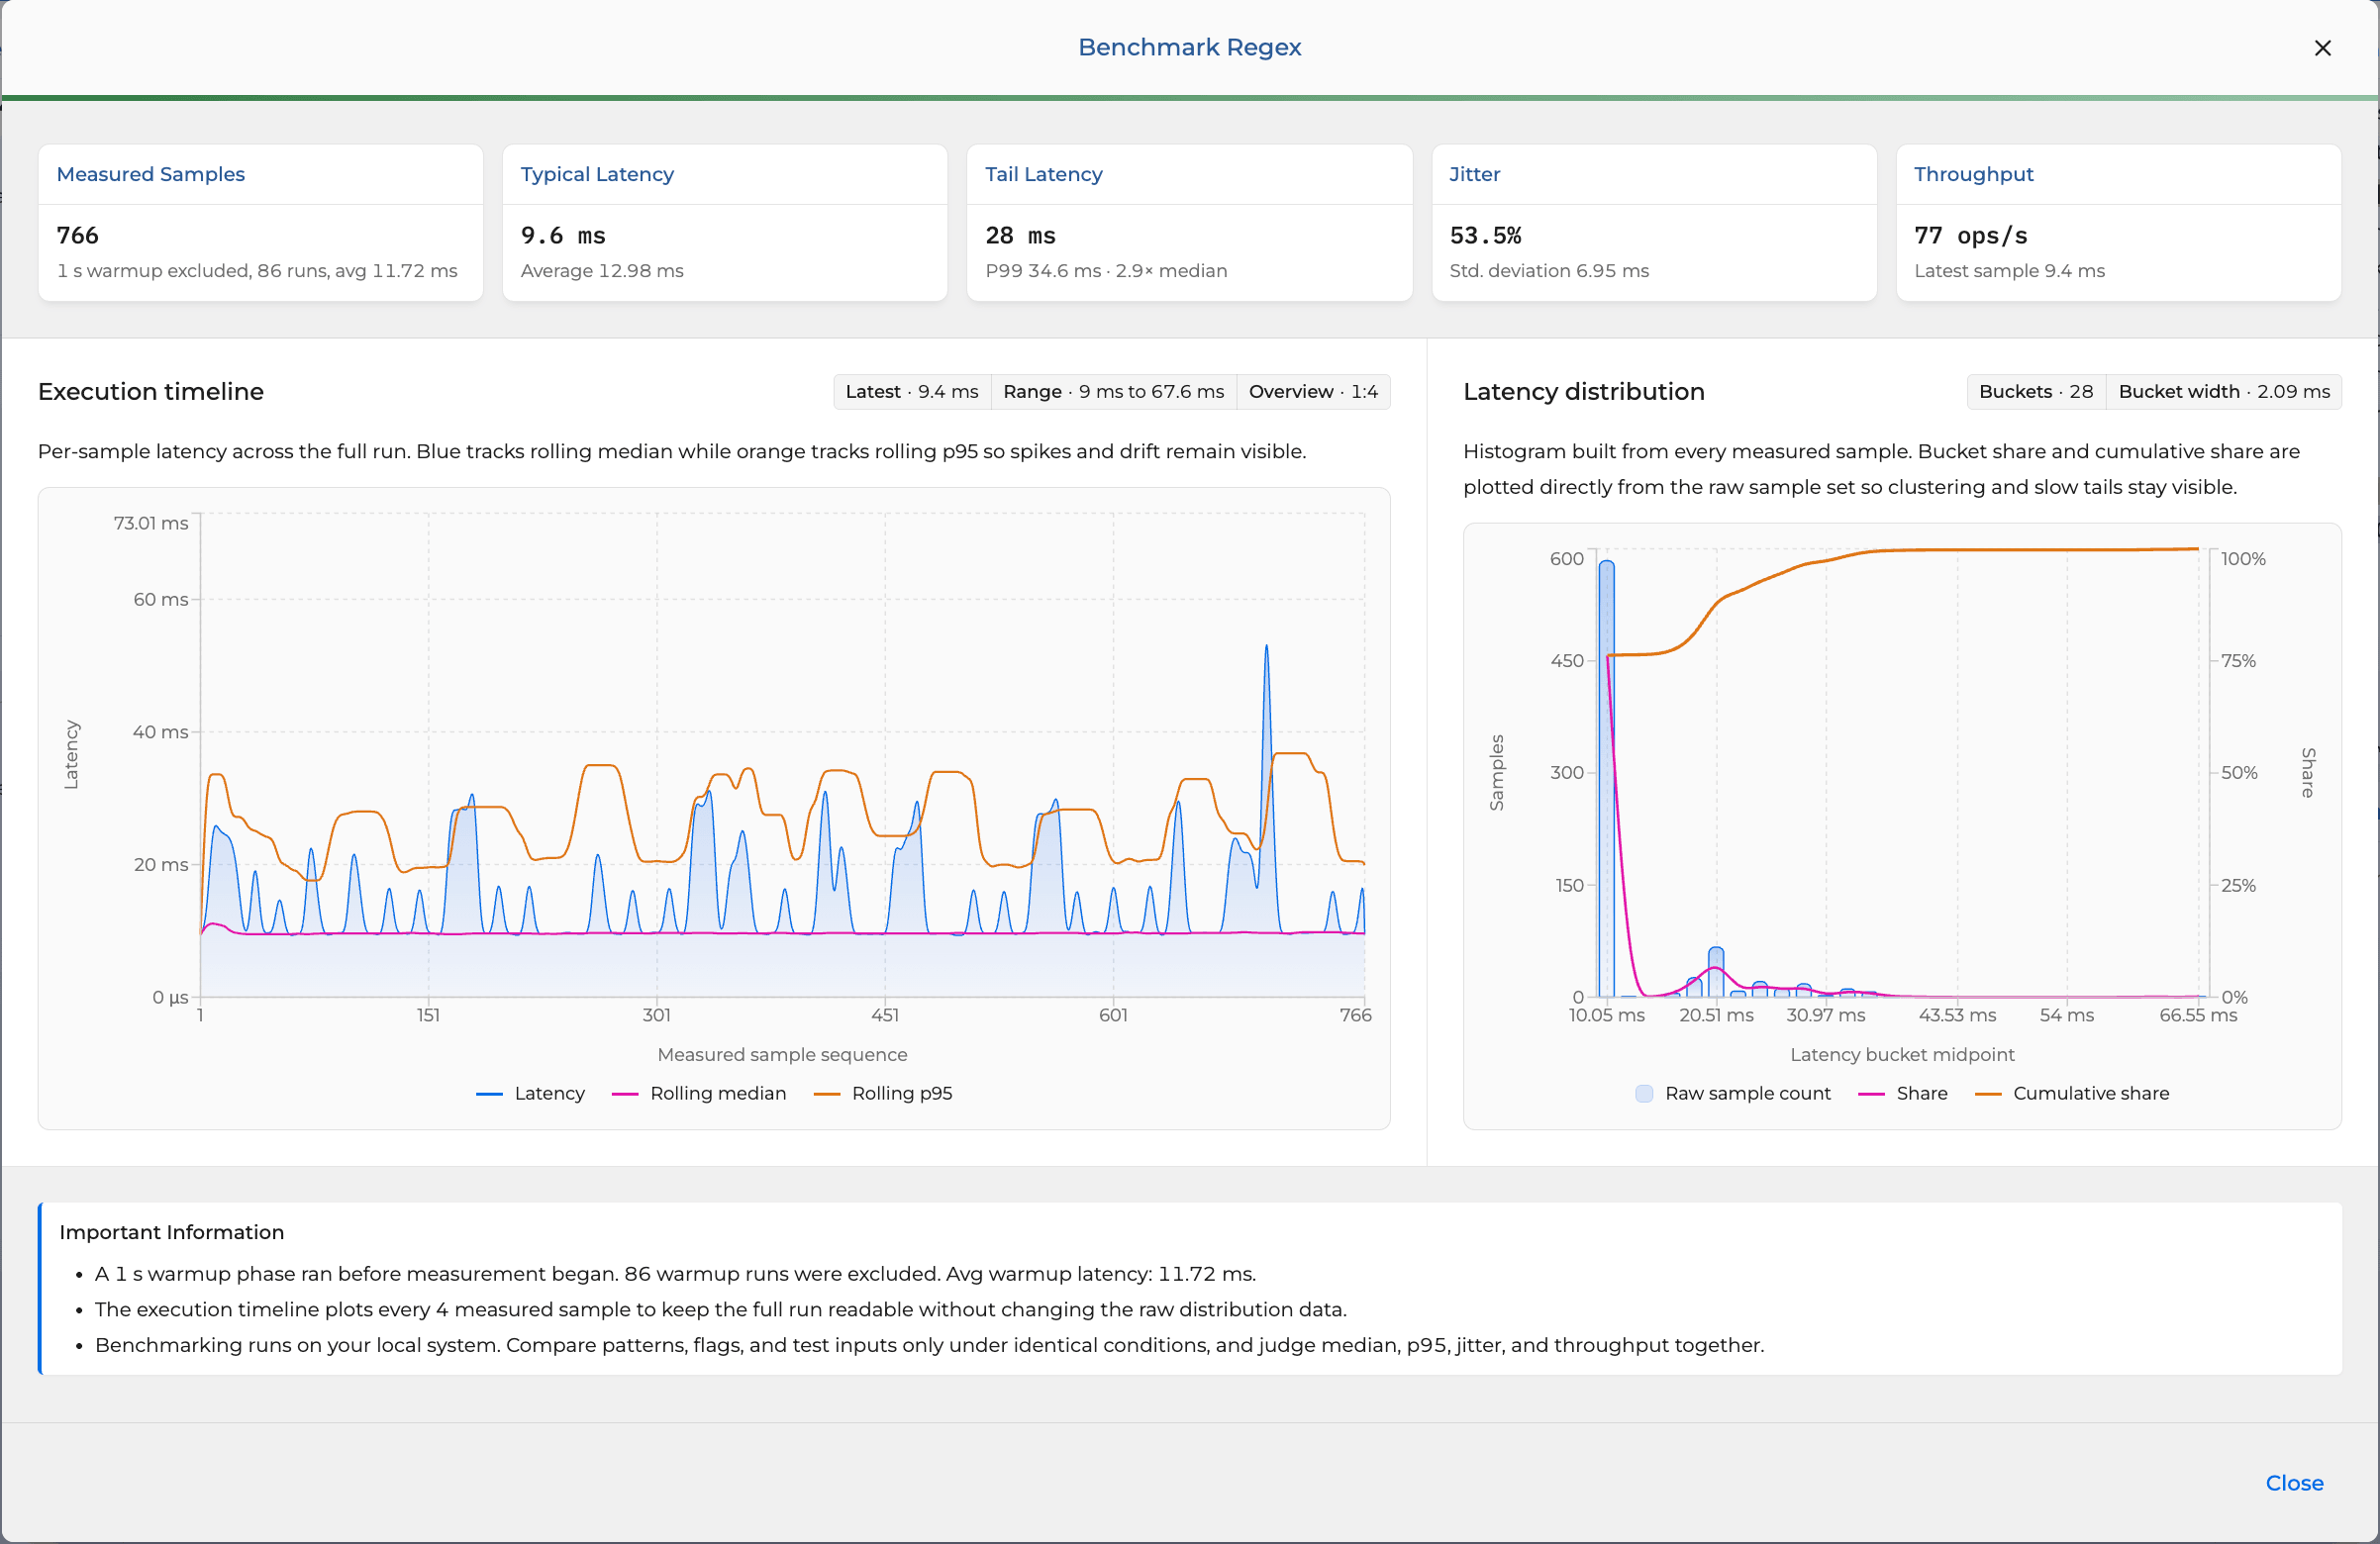Toggle the Cumulative share legend entry
This screenshot has height=1544, width=2380.
pos(2072,1093)
